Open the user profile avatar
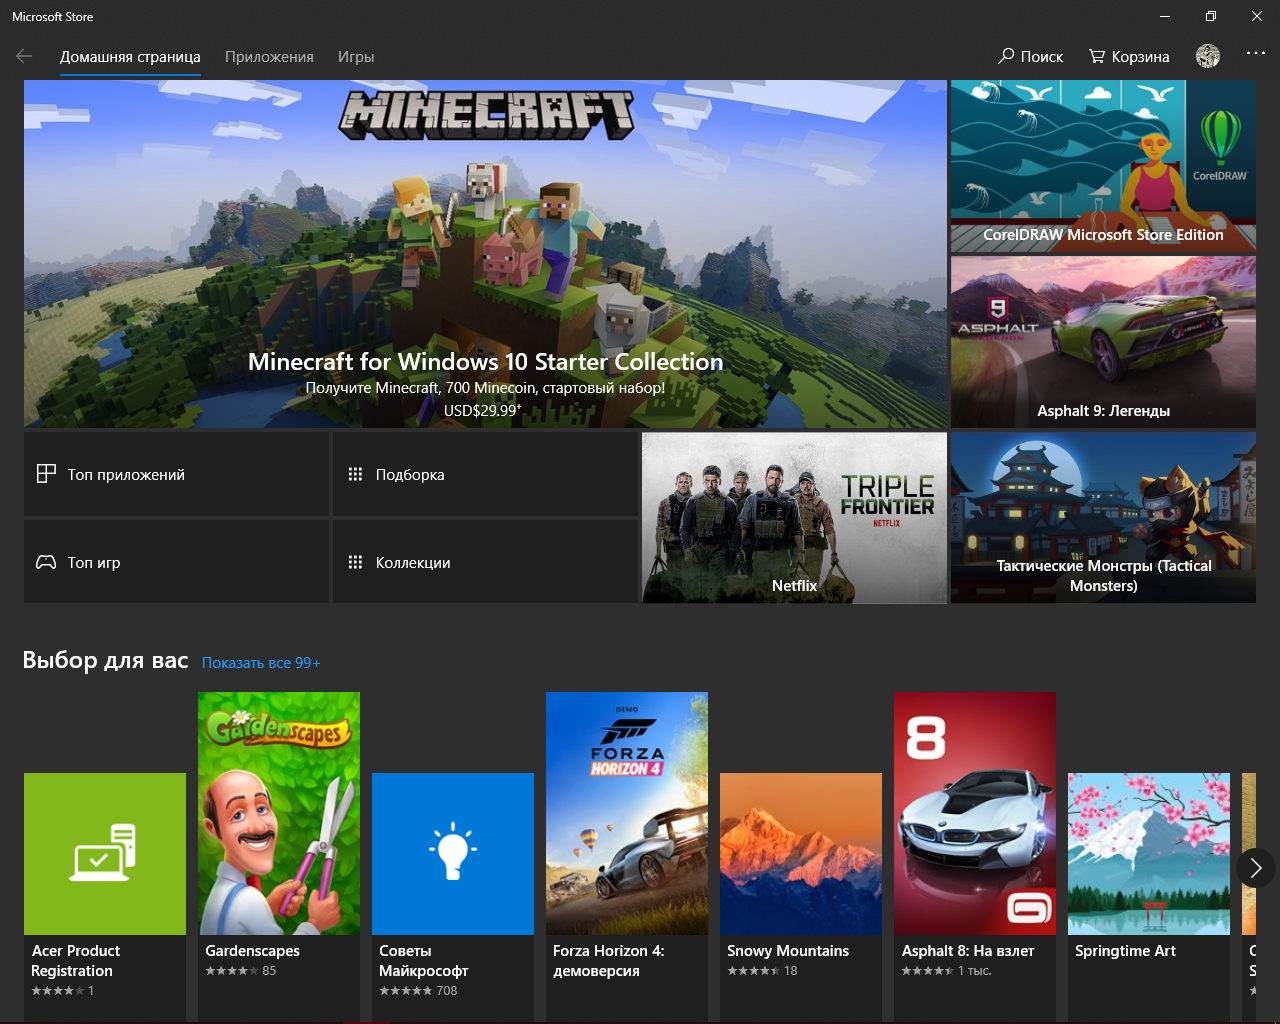The image size is (1280, 1024). [1208, 57]
